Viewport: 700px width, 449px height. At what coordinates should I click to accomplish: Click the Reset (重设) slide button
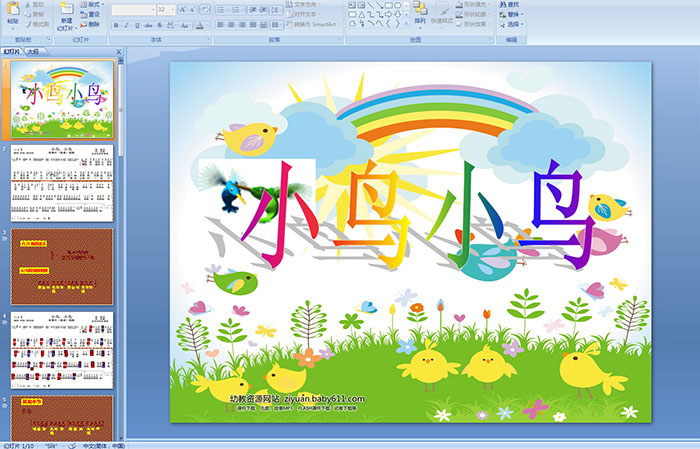pos(90,14)
